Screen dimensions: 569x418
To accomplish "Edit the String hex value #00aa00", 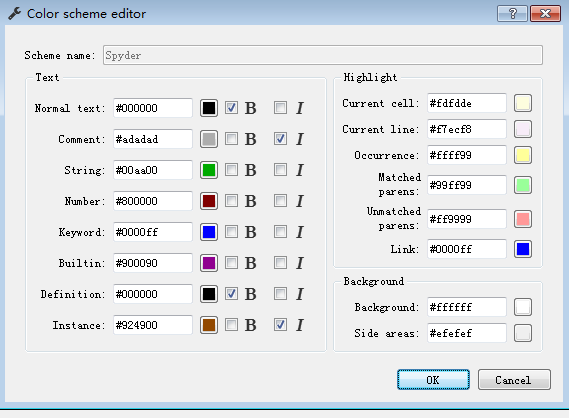I will [152, 170].
